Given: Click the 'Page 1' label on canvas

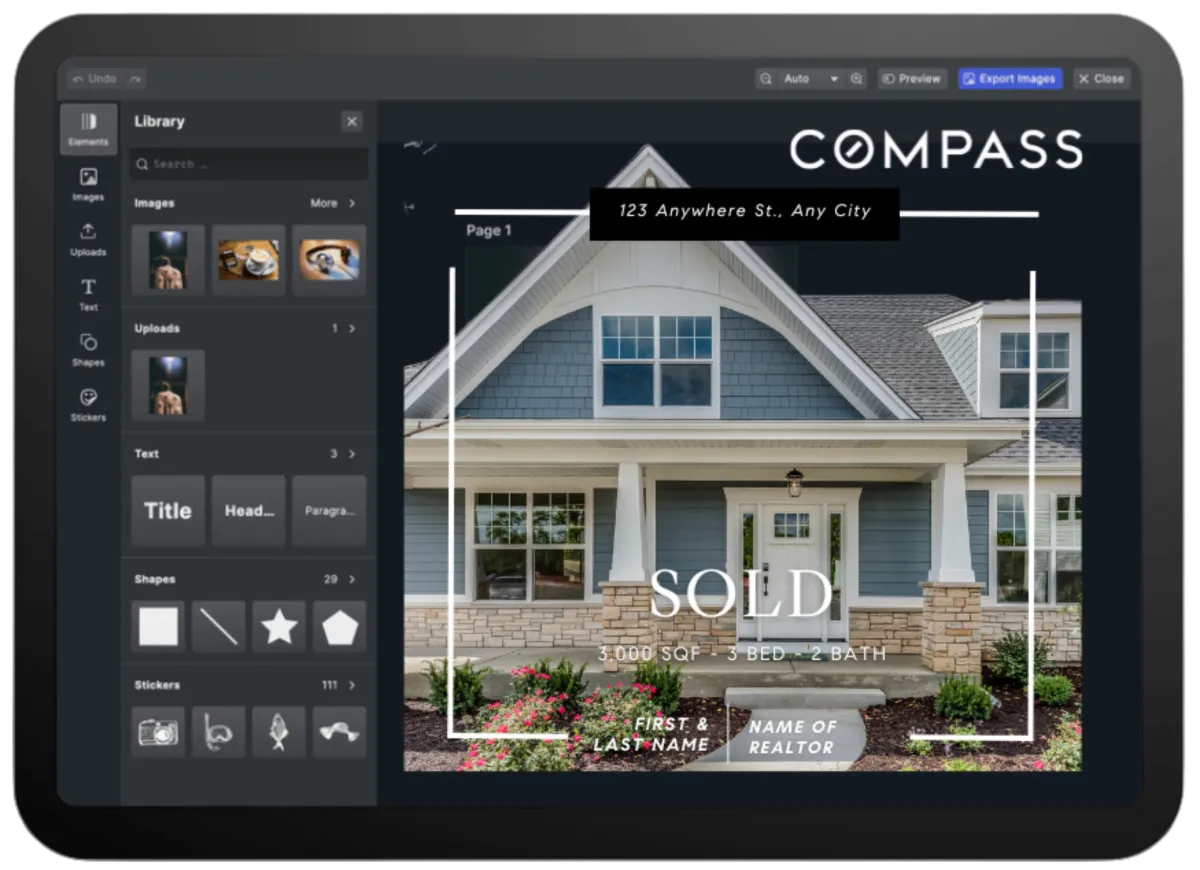Looking at the screenshot, I should tap(489, 230).
